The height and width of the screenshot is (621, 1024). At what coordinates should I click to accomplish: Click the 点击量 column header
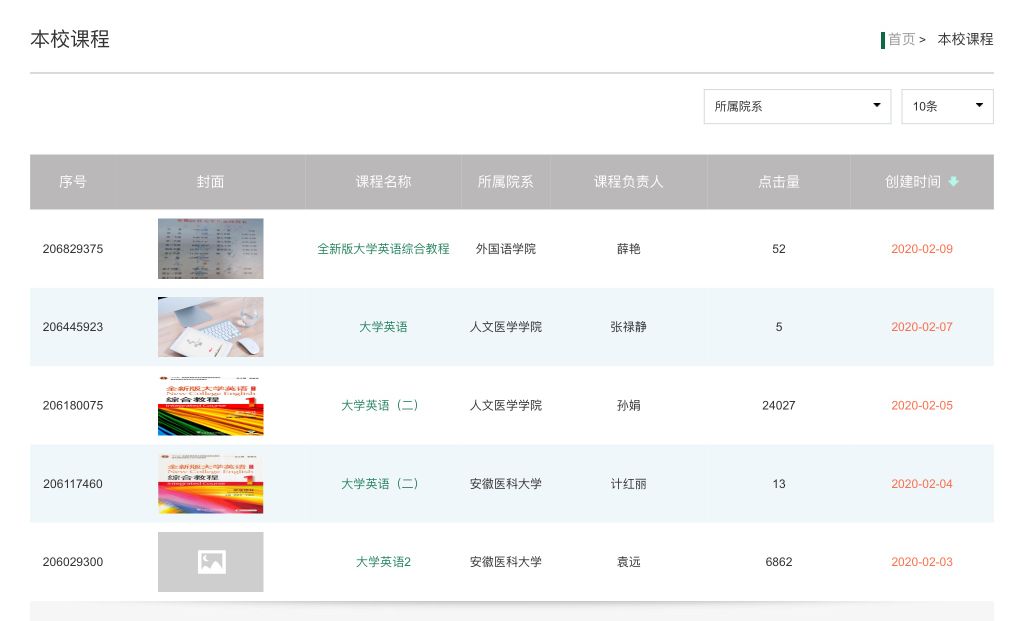point(778,182)
